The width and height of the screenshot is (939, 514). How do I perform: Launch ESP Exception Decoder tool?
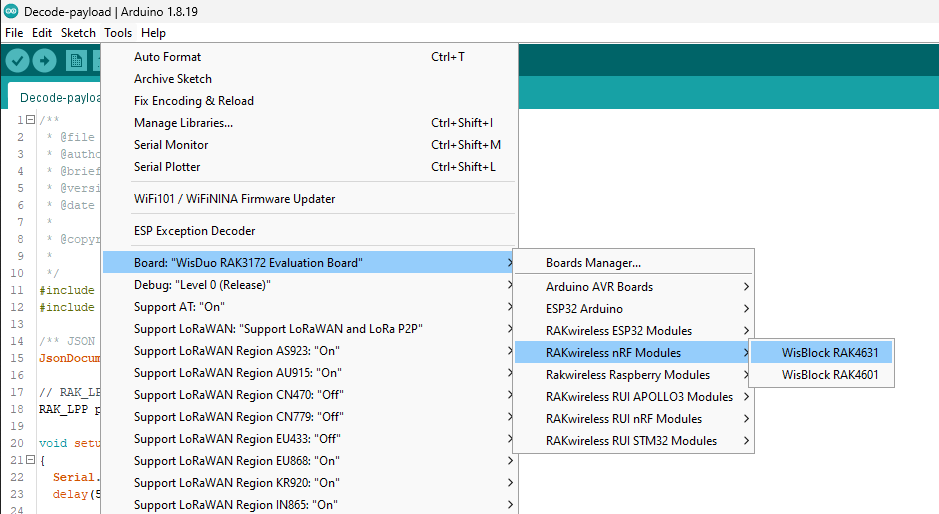click(x=194, y=231)
